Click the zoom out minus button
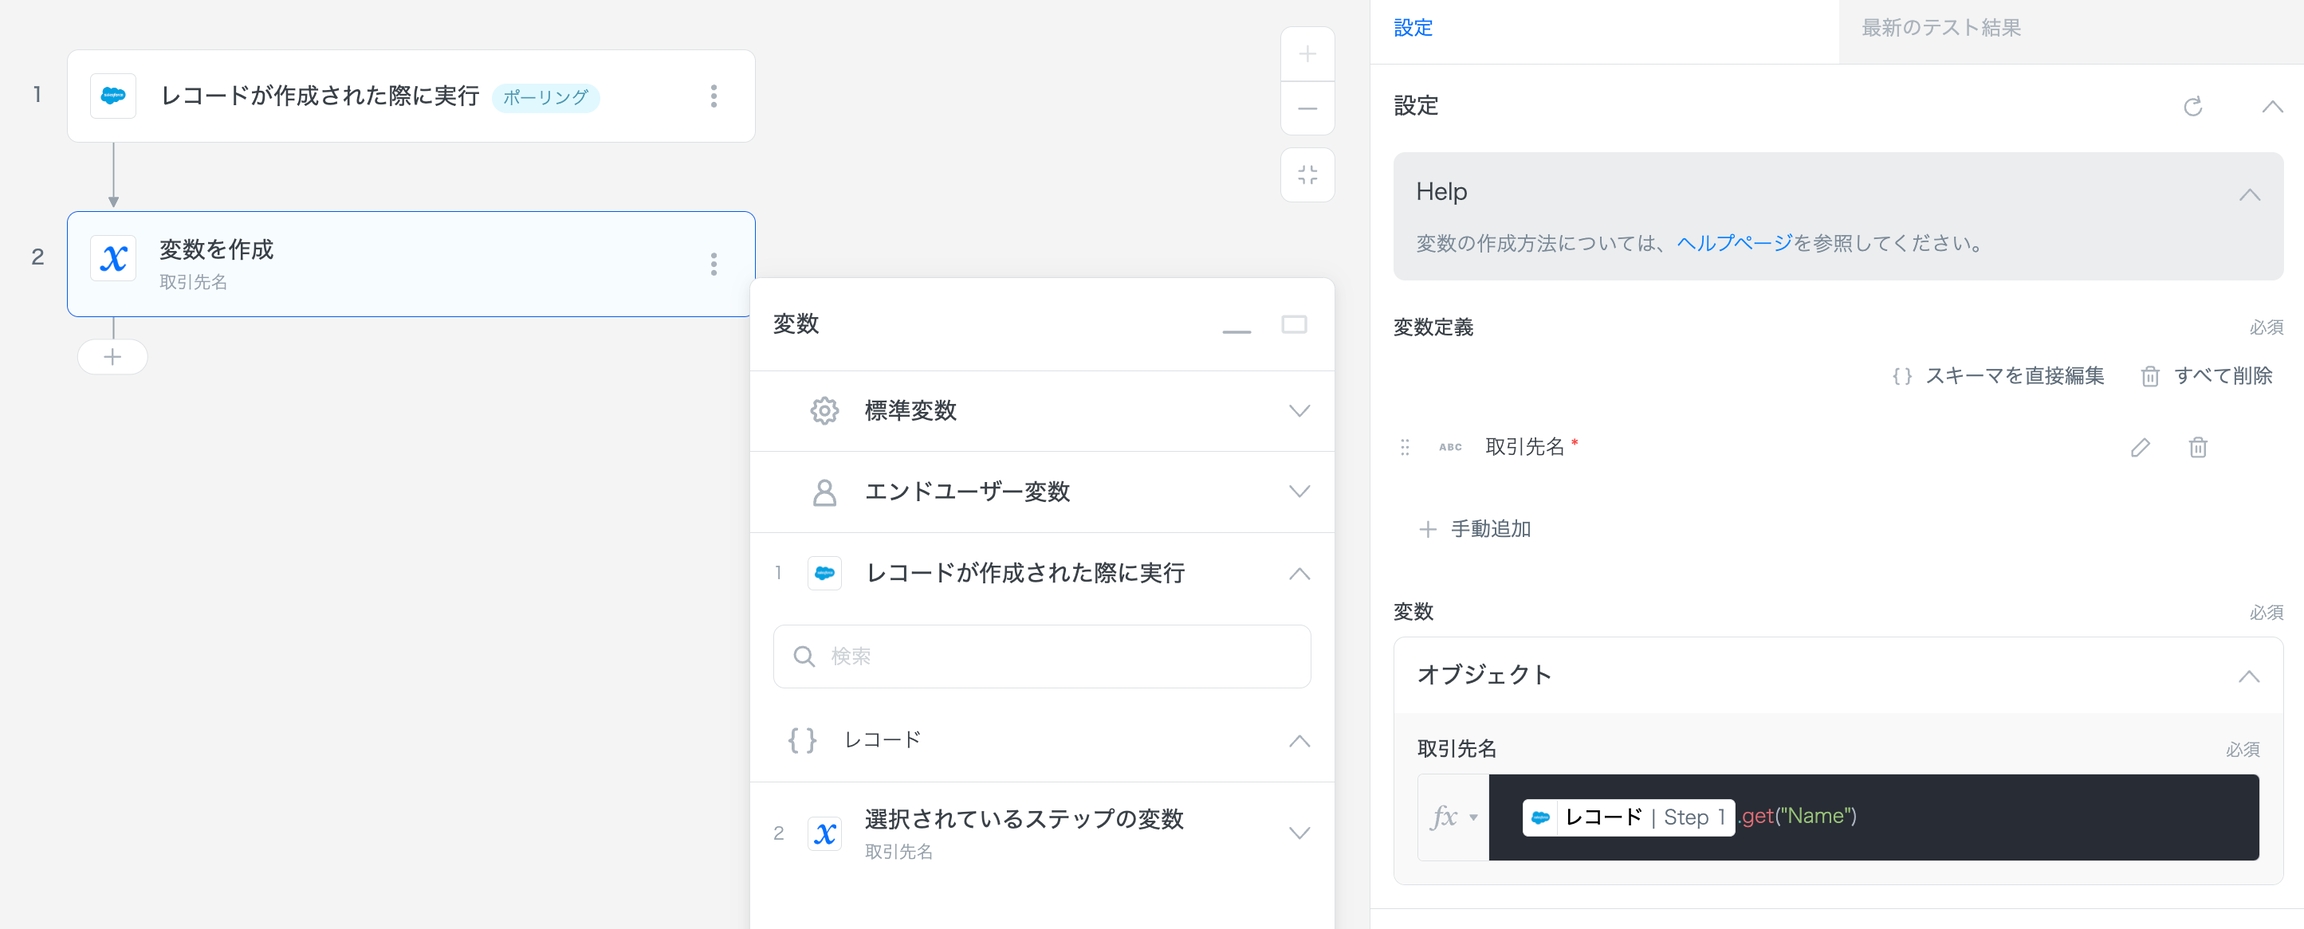Screen dimensions: 2304x929 [1307, 108]
